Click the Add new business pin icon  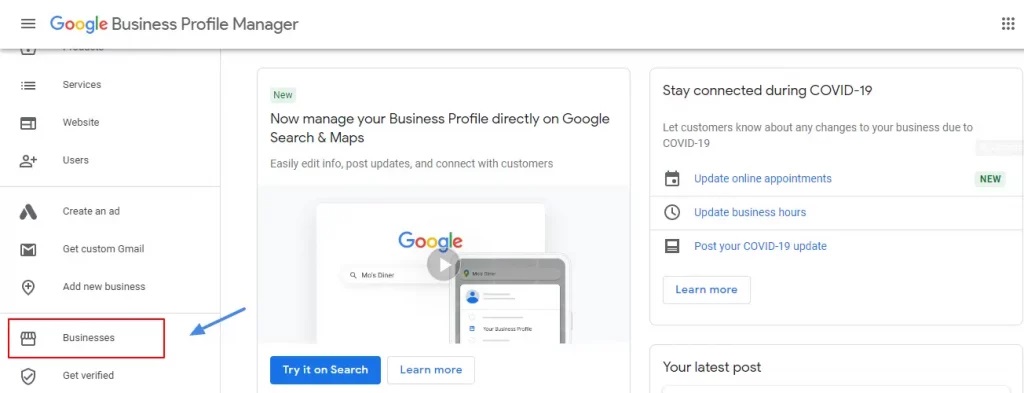[28, 287]
